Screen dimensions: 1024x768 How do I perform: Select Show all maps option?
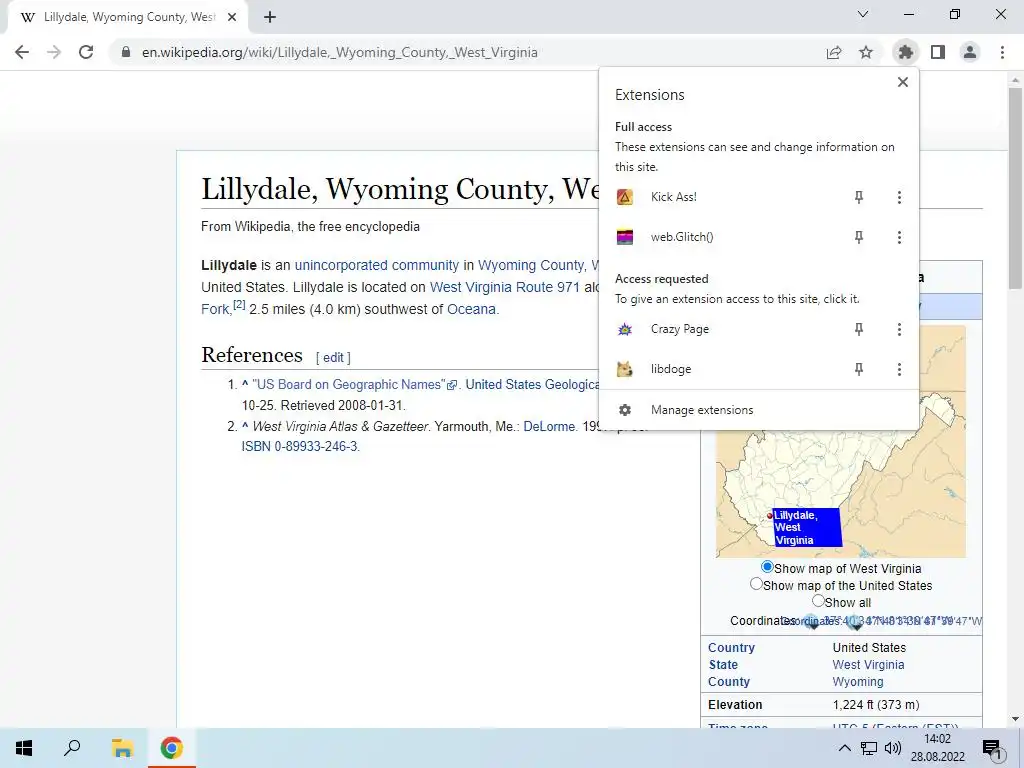pos(818,601)
